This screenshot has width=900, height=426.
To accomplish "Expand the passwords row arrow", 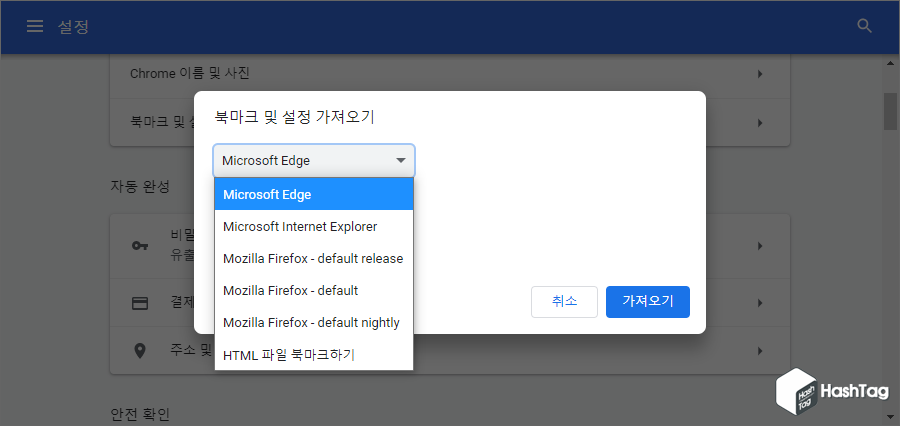I will 760,246.
